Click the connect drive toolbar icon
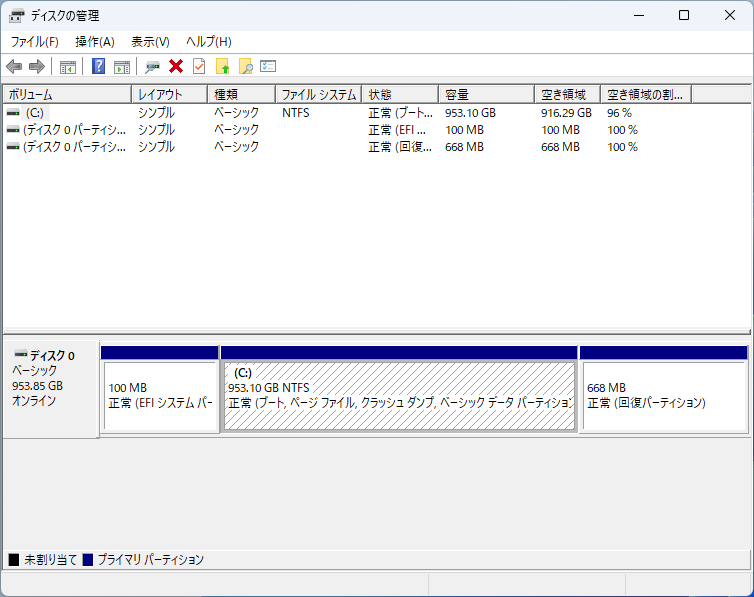Viewport: 754px width, 597px height. (x=152, y=67)
